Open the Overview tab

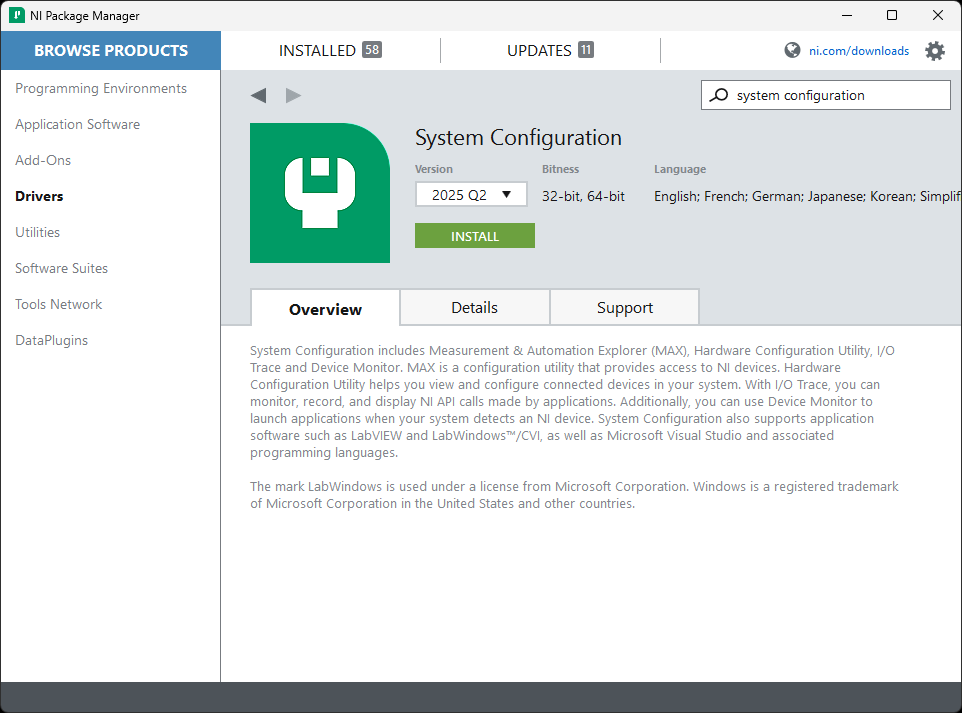325,309
